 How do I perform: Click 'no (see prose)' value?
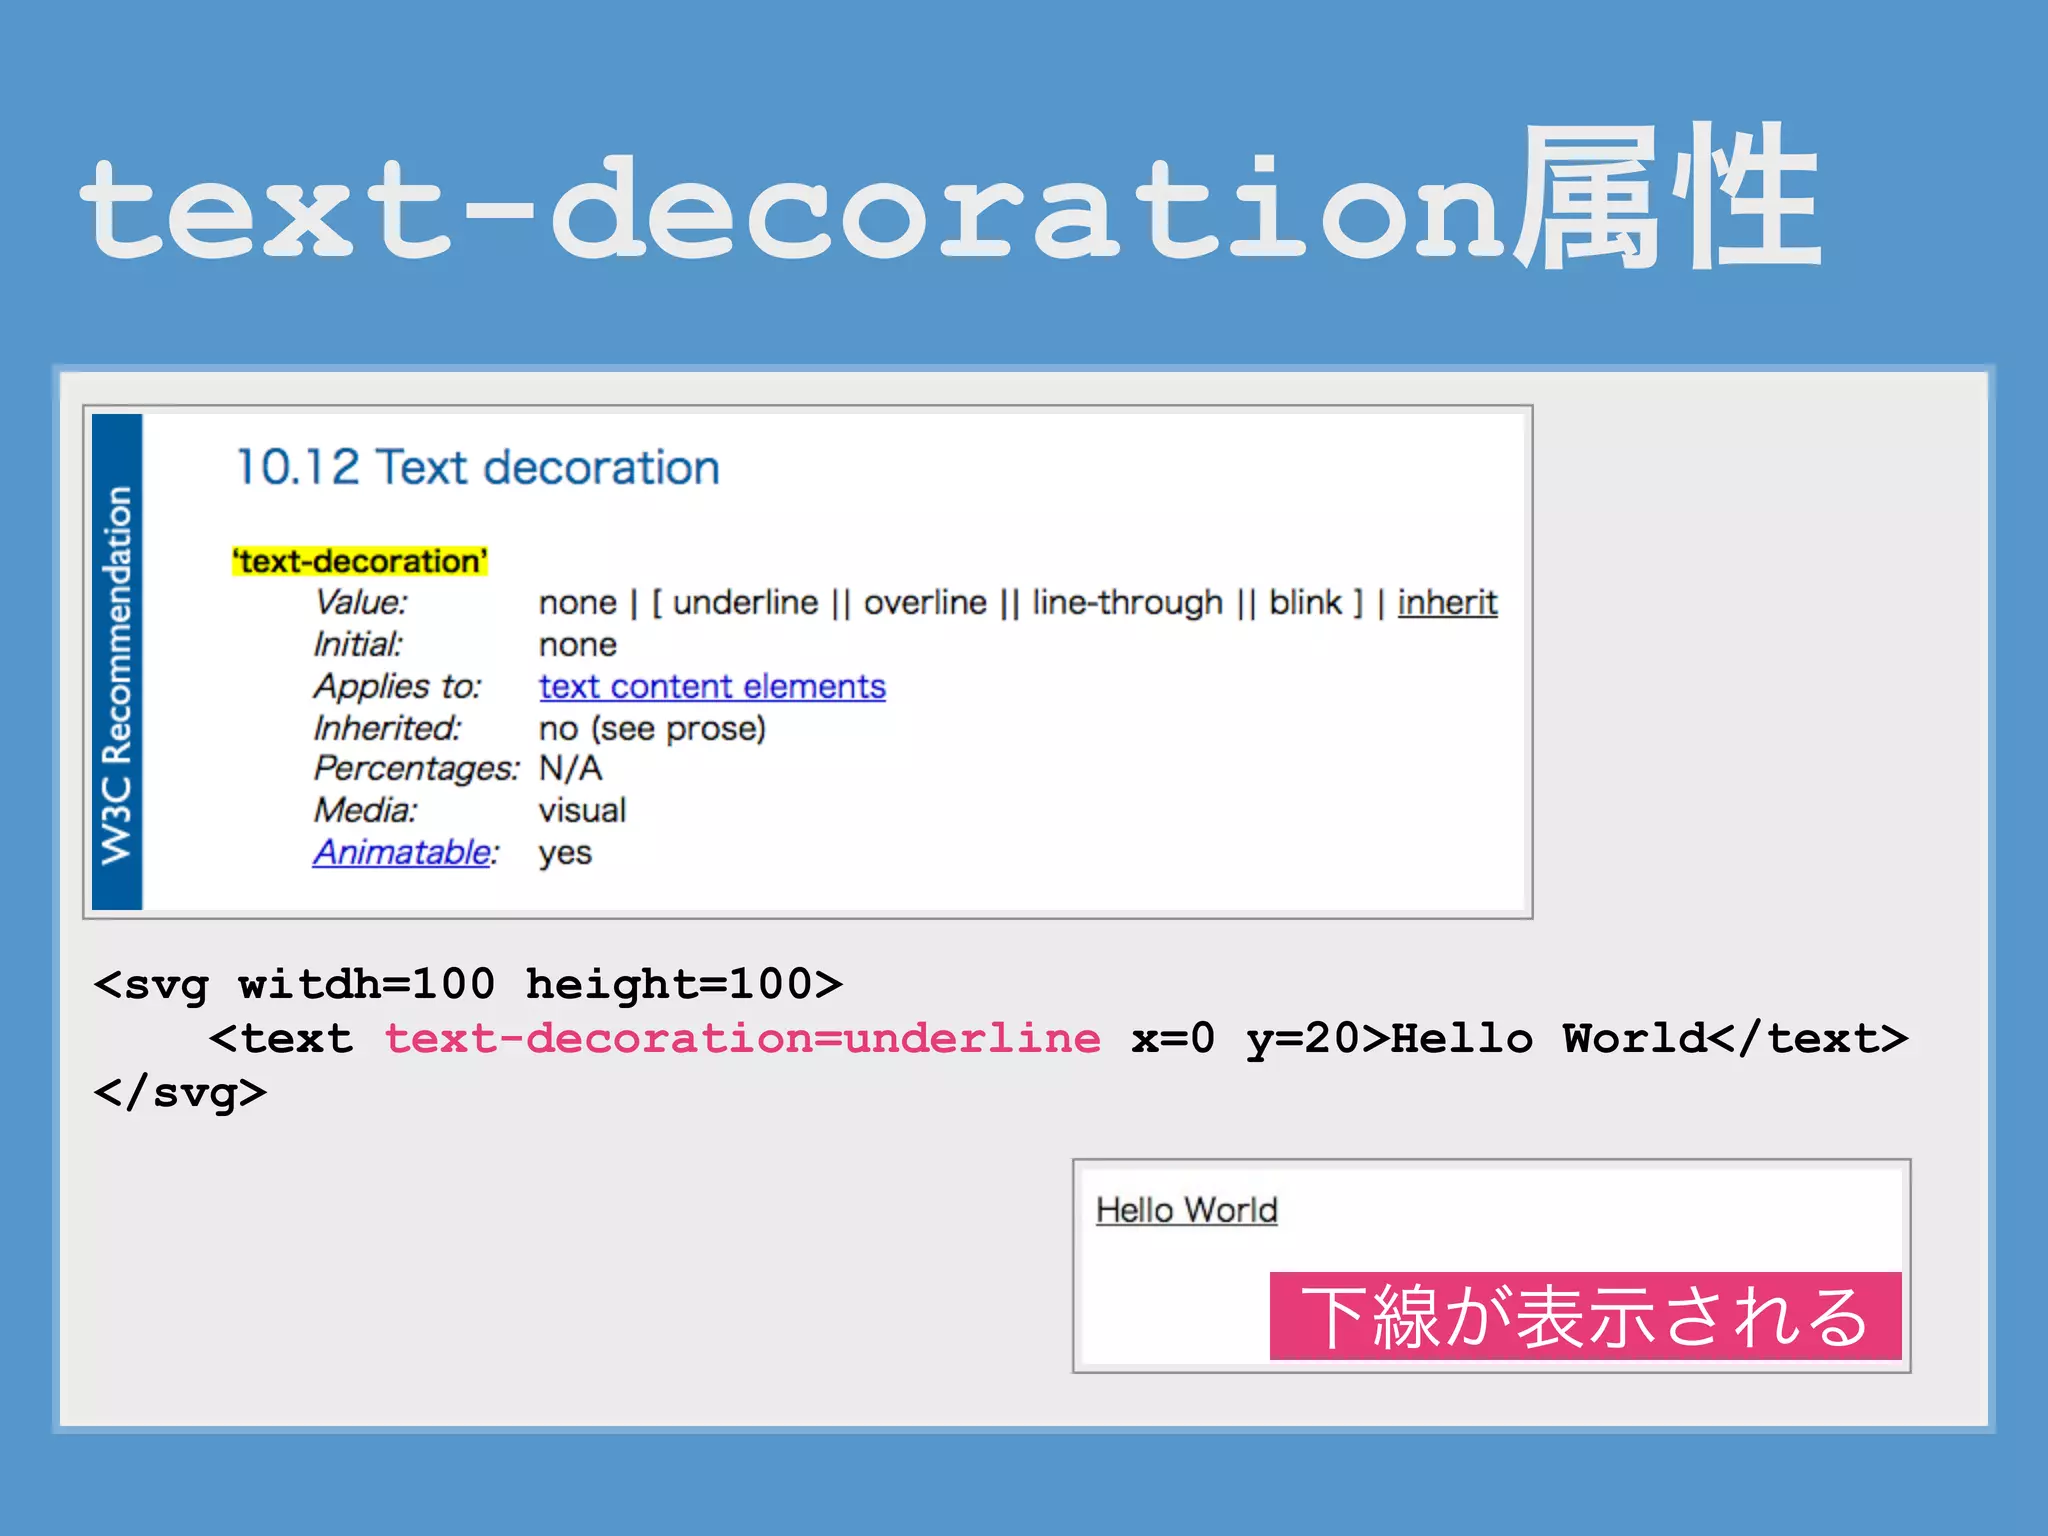(x=652, y=728)
